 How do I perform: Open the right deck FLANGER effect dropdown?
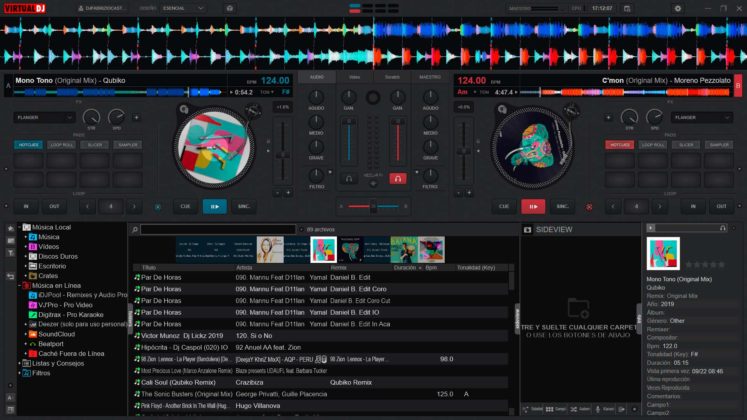701,117
